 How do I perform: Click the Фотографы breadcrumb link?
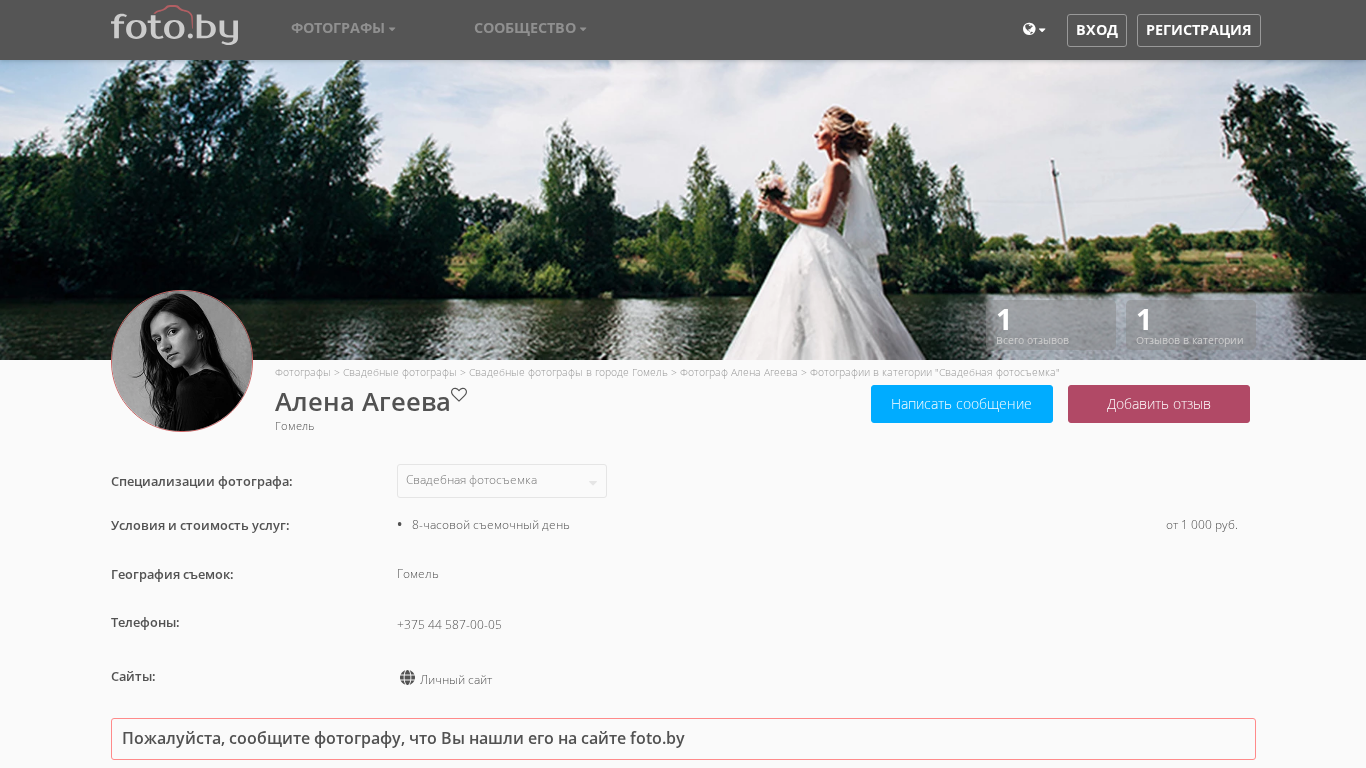point(302,372)
